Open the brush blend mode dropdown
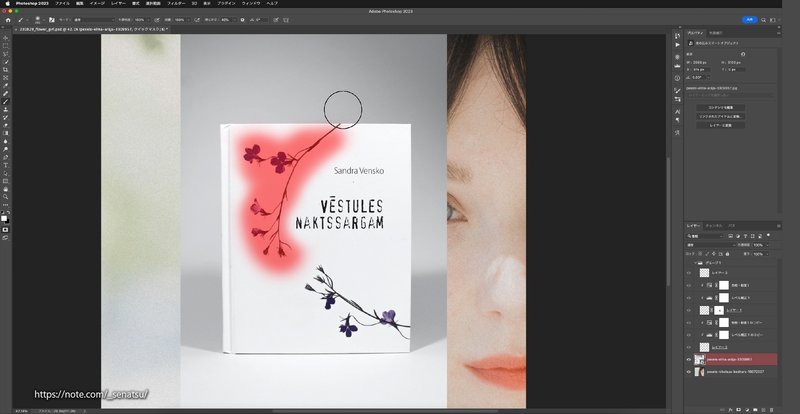Image resolution: width=800 pixels, height=414 pixels. 94,20
